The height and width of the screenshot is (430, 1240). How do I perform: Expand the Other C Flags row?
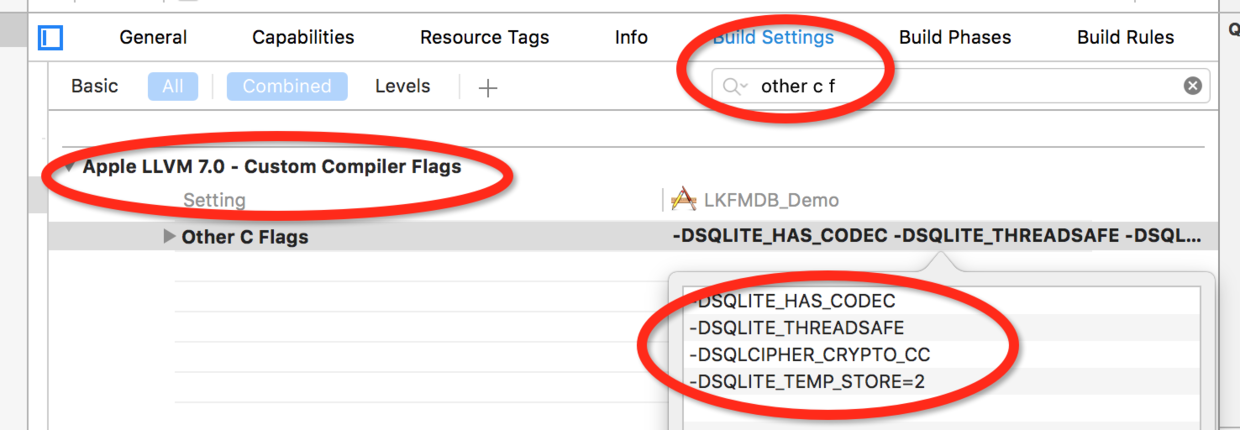click(x=170, y=237)
